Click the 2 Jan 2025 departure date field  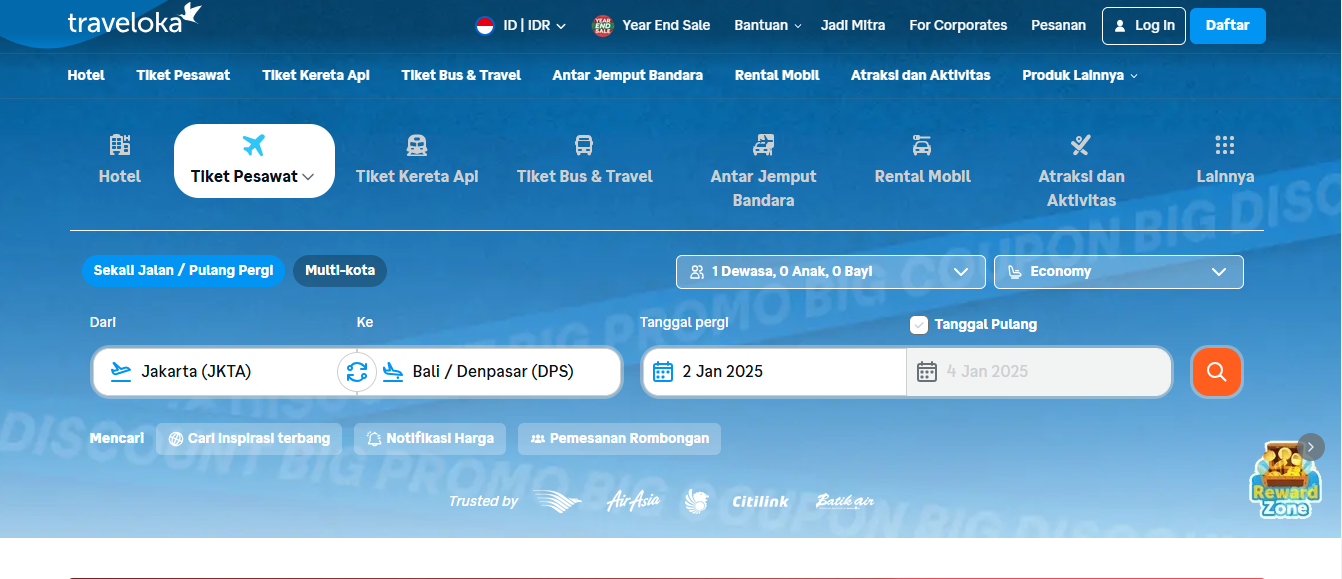point(775,372)
